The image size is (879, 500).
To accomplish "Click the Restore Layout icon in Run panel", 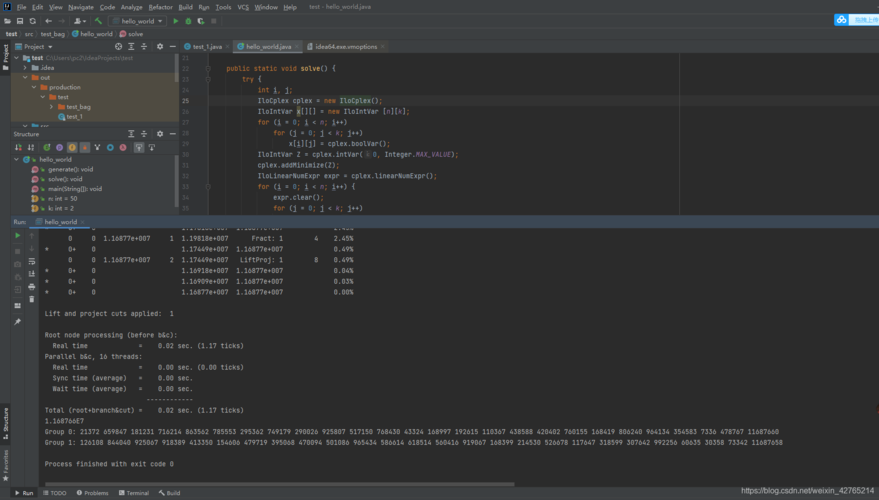I will [x=17, y=305].
